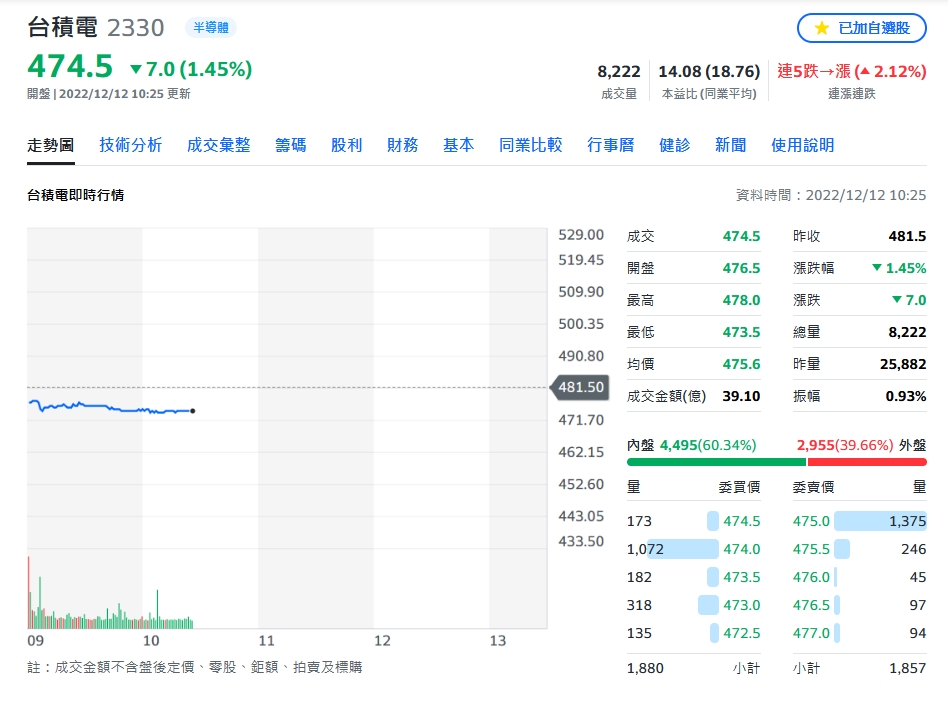Click the 本益比 value 14.08 (18.76)
The height and width of the screenshot is (701, 948).
(x=709, y=71)
